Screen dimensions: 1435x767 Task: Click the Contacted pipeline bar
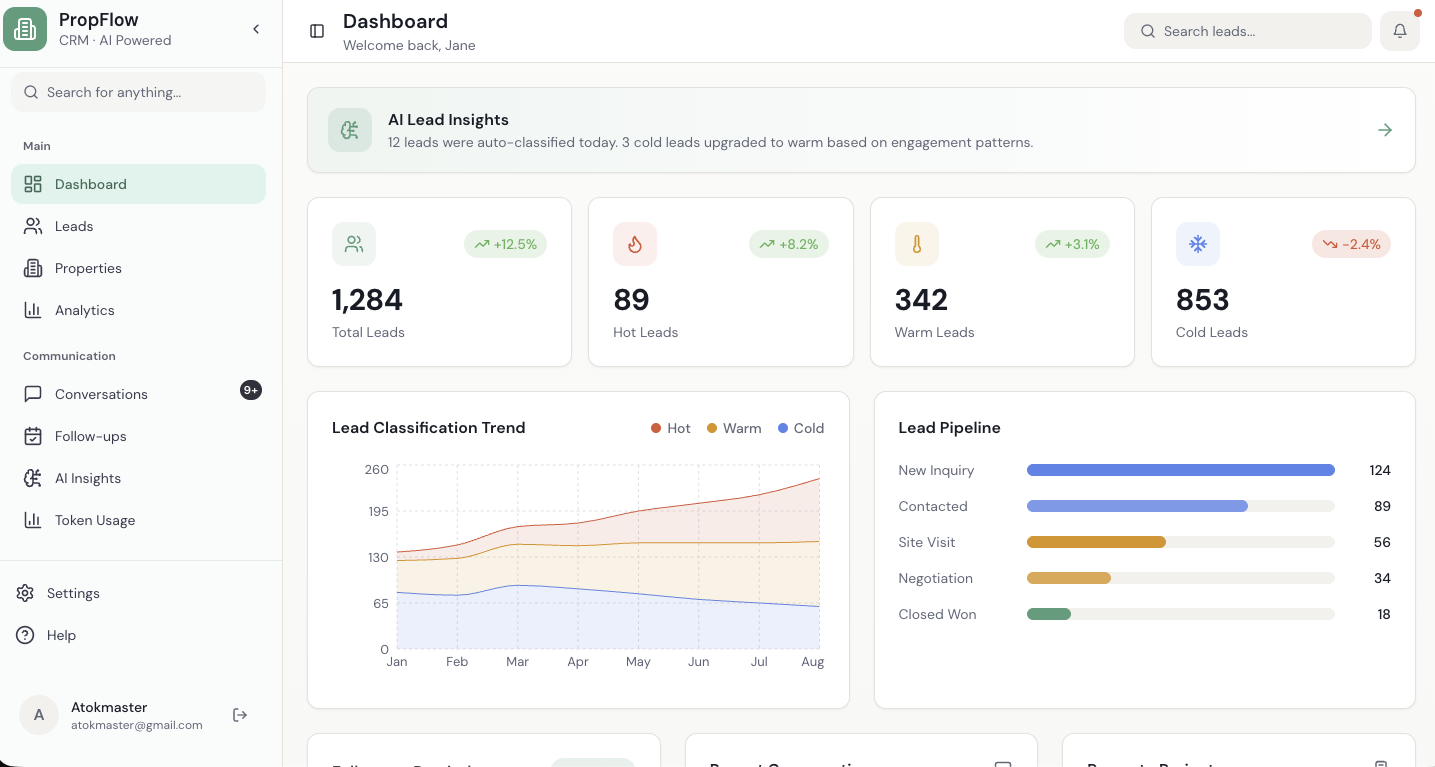point(1181,506)
